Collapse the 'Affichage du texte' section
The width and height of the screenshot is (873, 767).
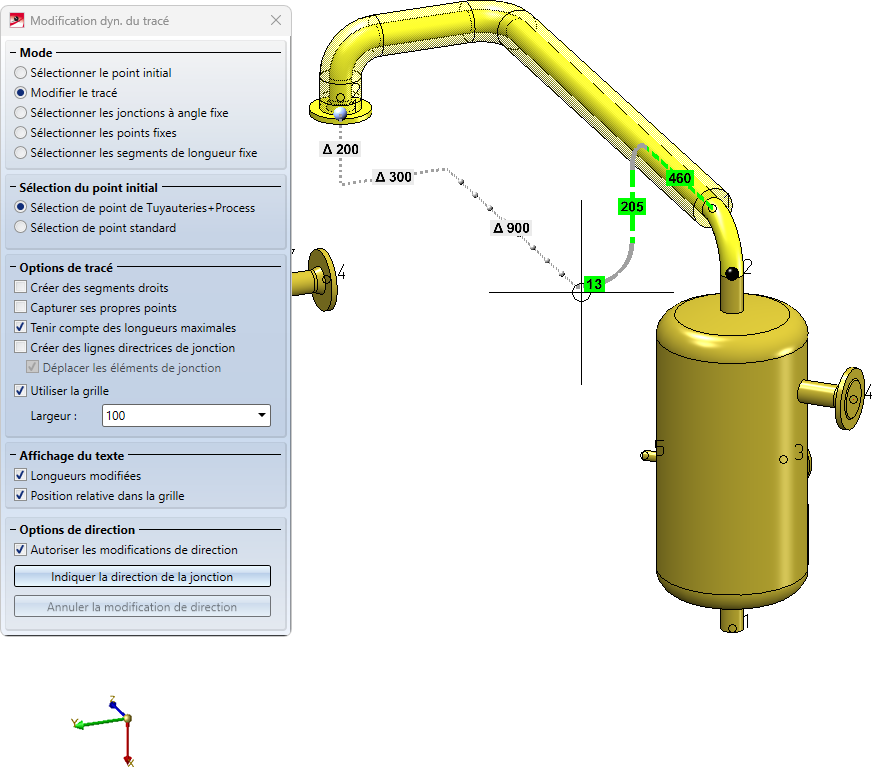pos(13,456)
